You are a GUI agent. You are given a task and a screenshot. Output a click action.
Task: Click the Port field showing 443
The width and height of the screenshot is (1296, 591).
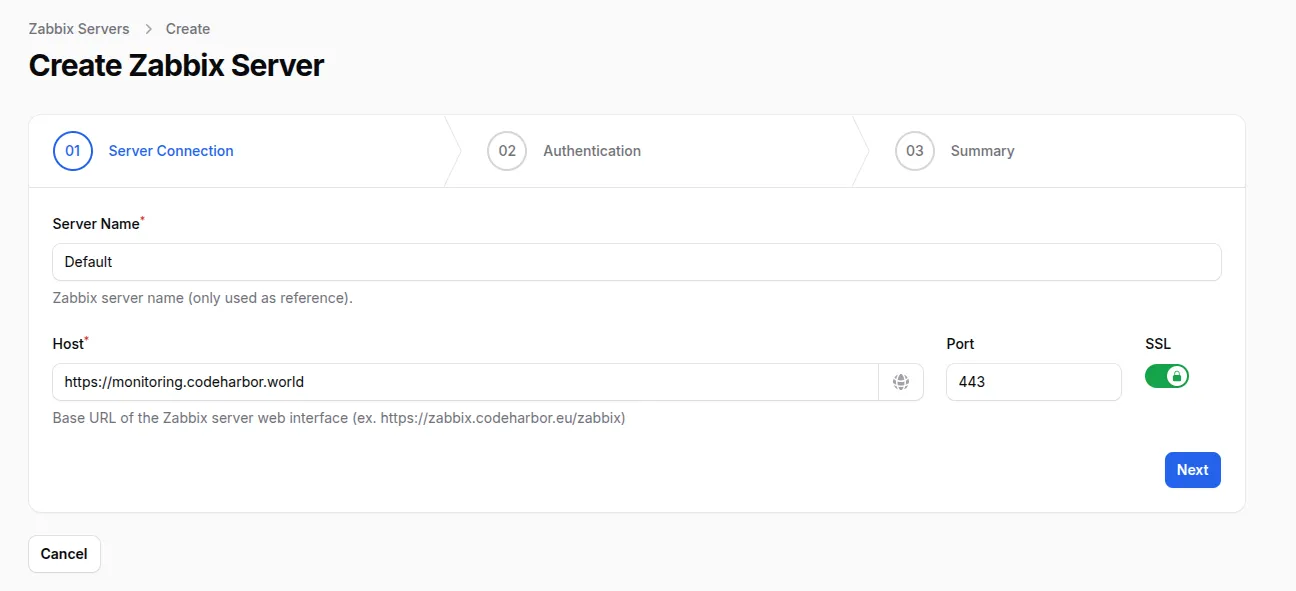(1033, 382)
